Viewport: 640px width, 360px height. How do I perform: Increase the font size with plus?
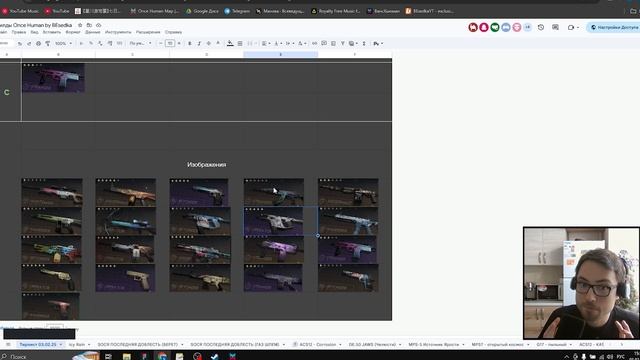179,43
